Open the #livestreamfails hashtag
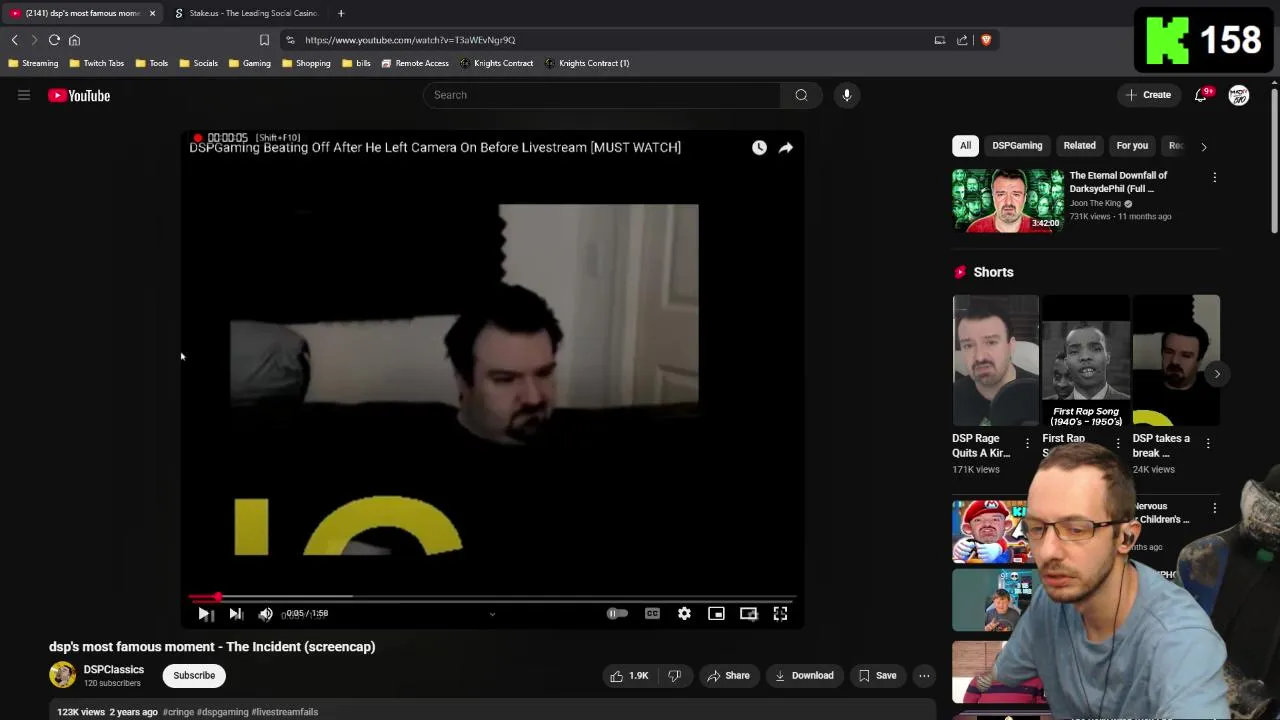The height and width of the screenshot is (720, 1280). point(285,712)
